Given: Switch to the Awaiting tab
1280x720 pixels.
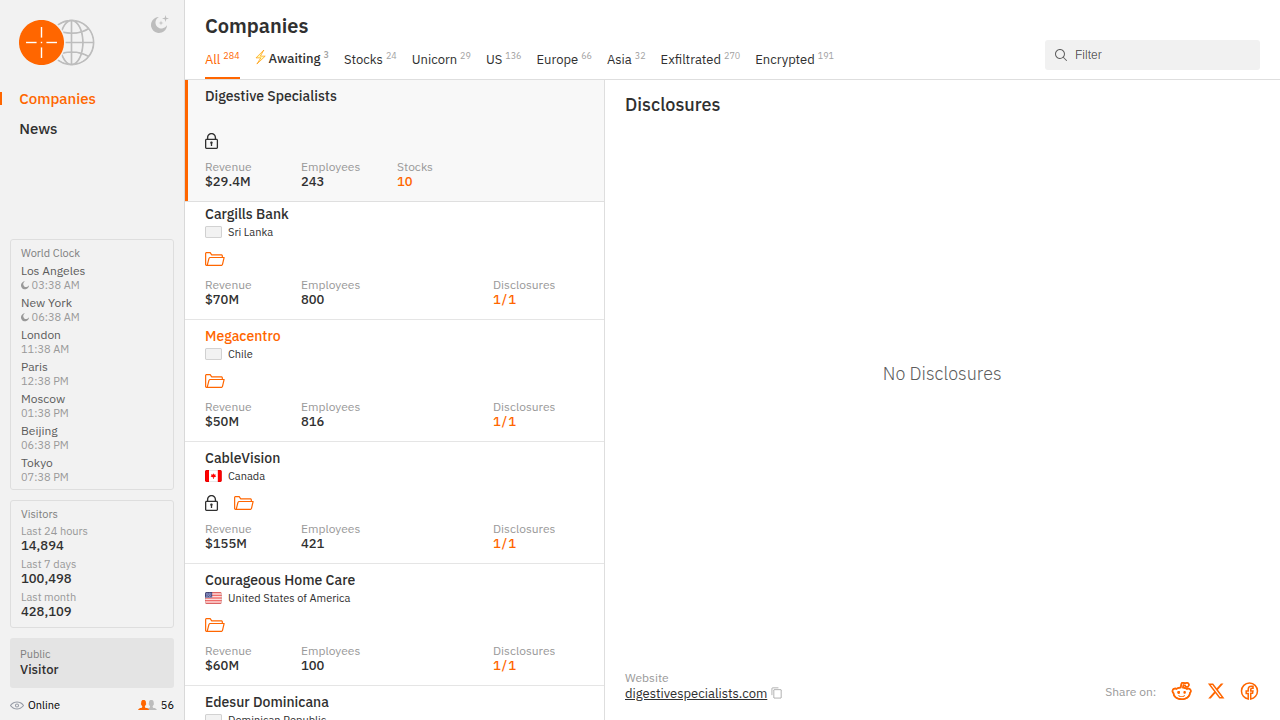Looking at the screenshot, I should coord(291,59).
